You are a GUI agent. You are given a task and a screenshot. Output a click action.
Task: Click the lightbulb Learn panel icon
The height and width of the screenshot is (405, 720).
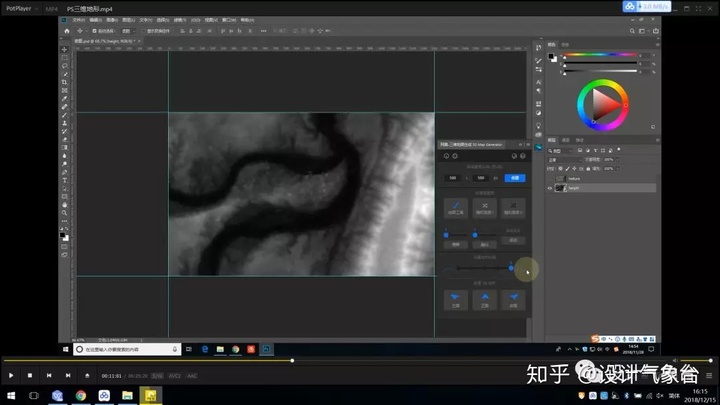(x=538, y=125)
